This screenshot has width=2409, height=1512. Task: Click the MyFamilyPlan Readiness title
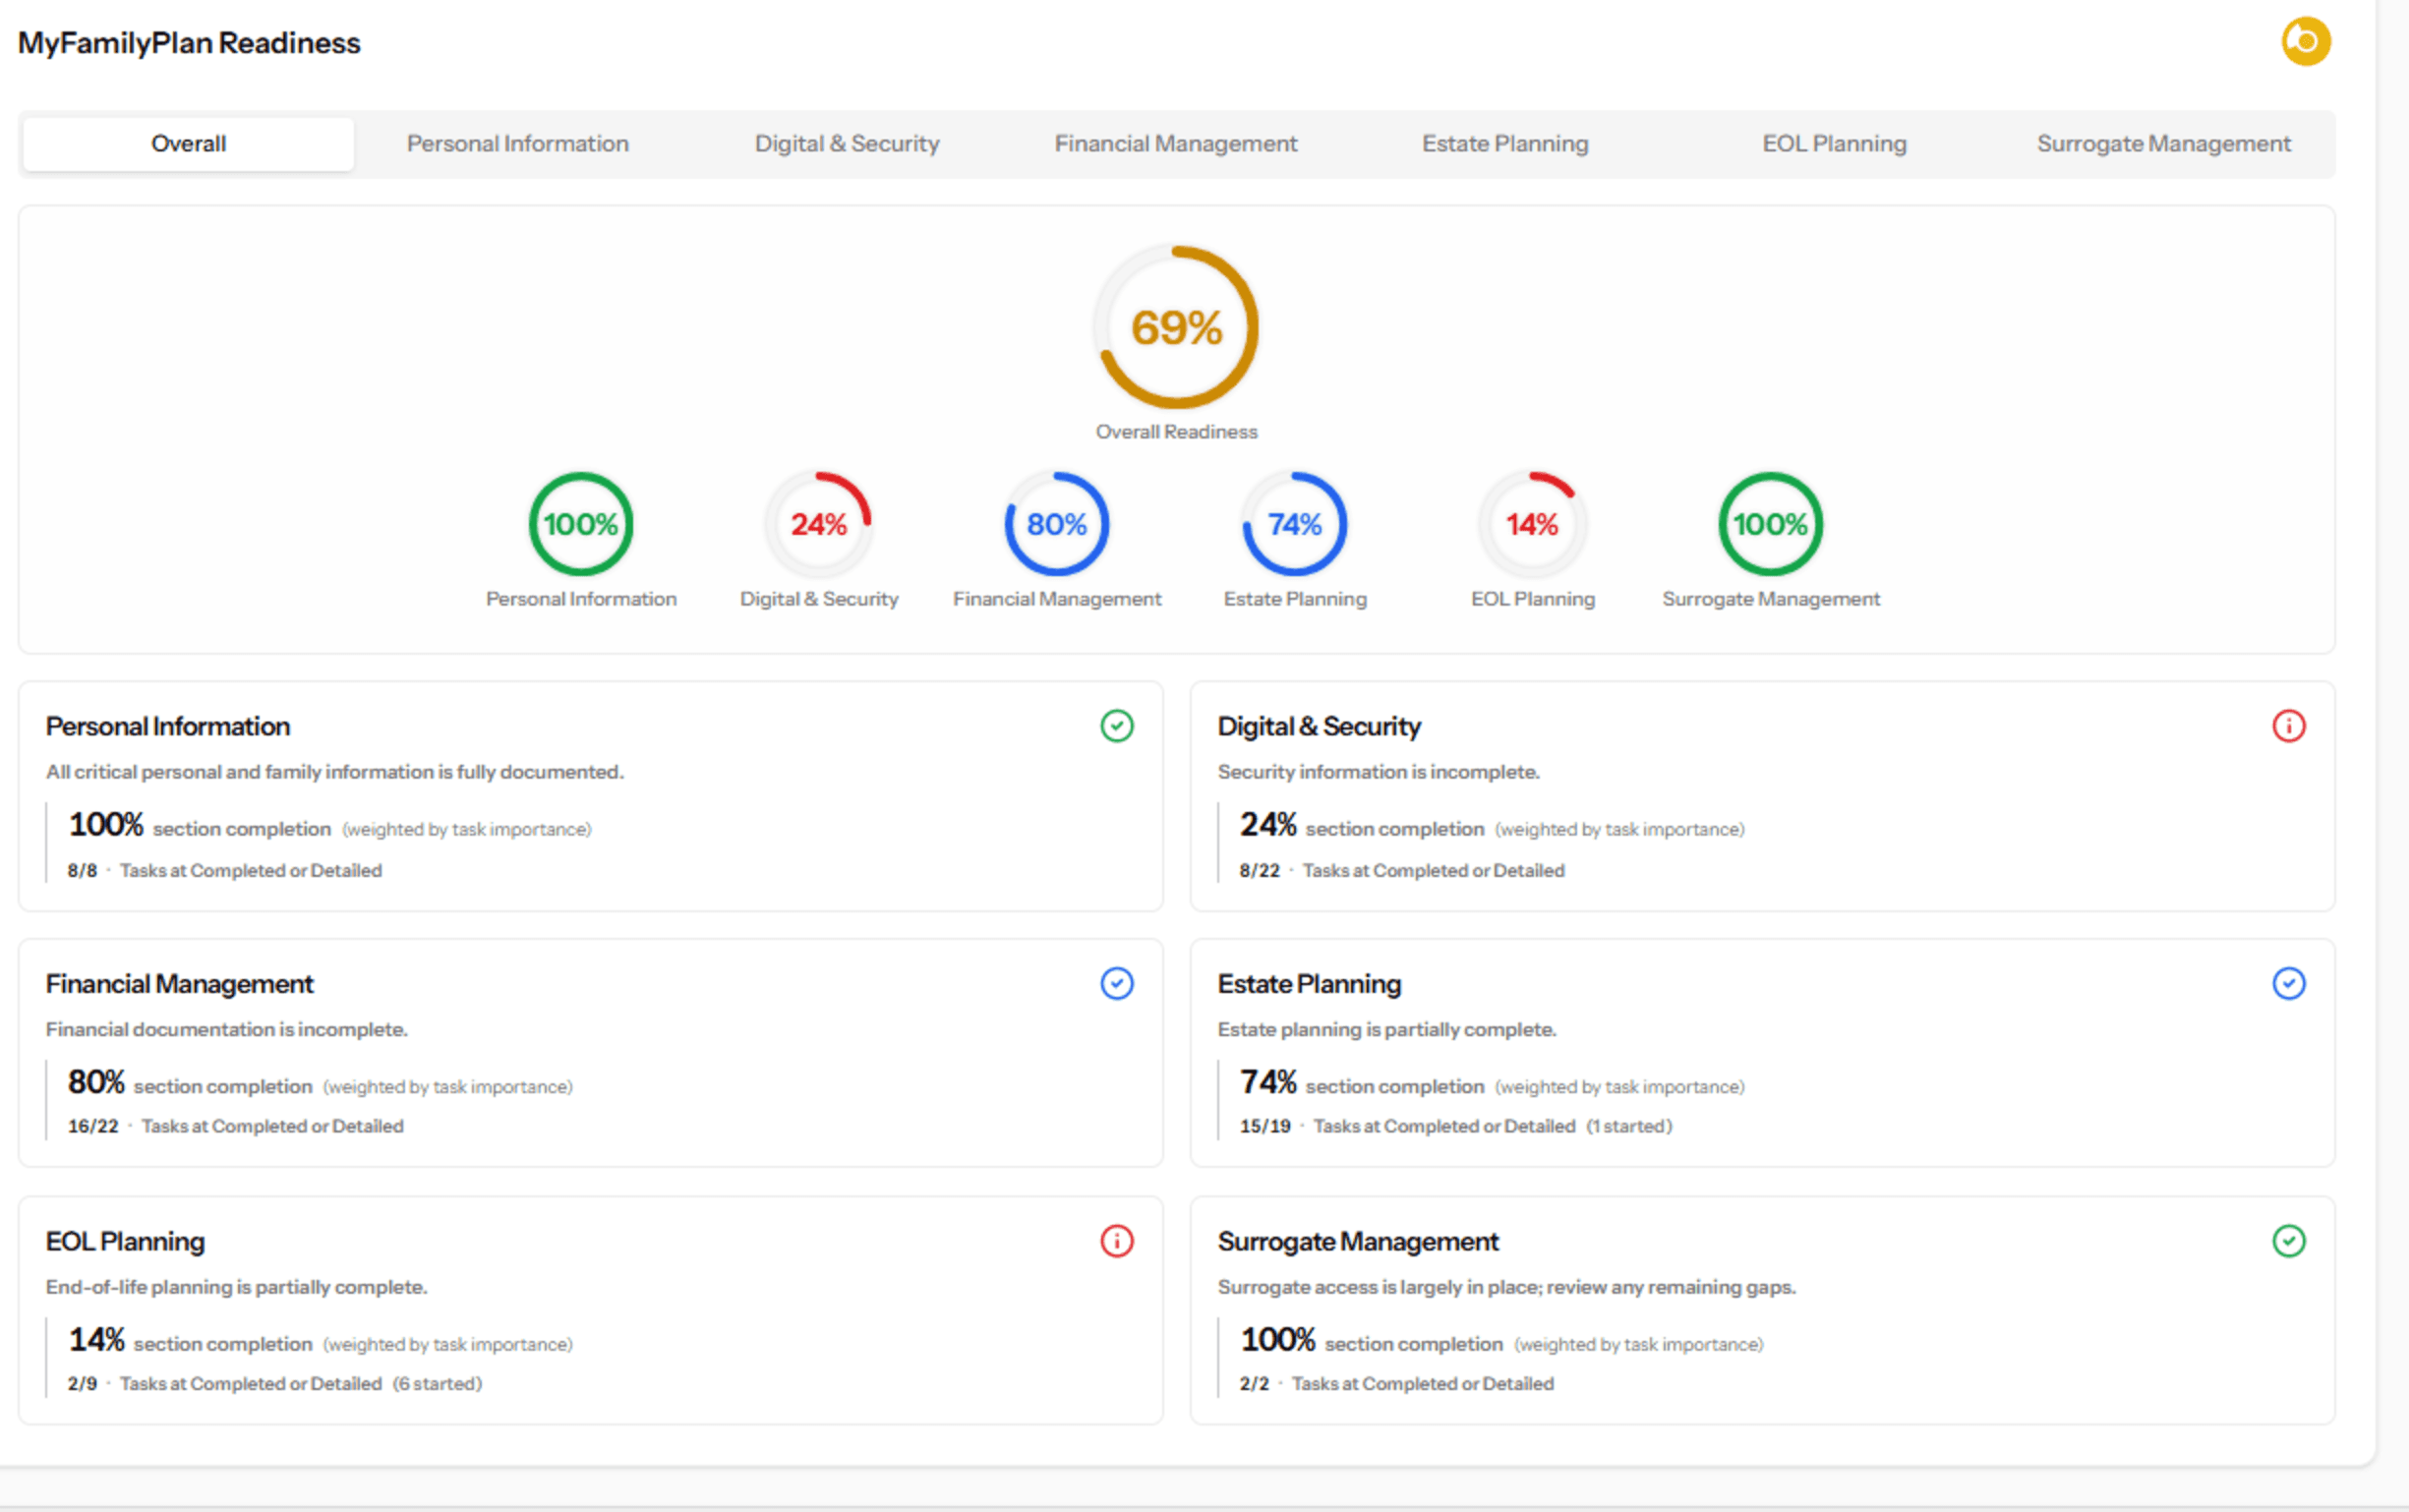189,43
